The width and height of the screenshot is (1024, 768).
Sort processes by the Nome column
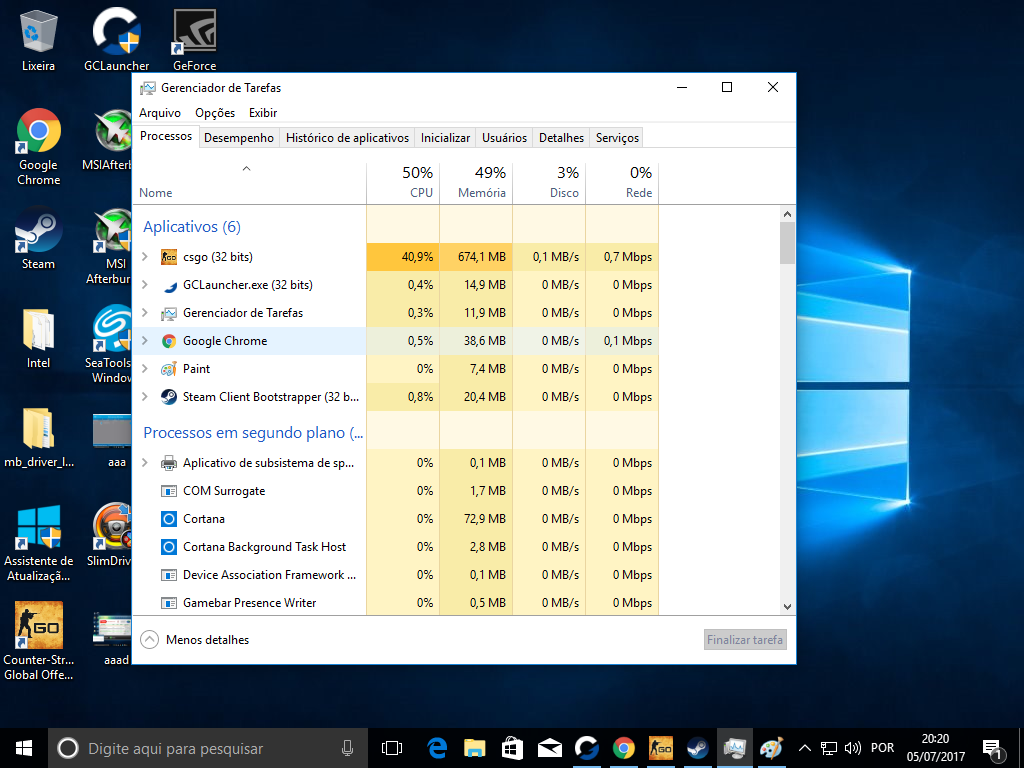(249, 182)
